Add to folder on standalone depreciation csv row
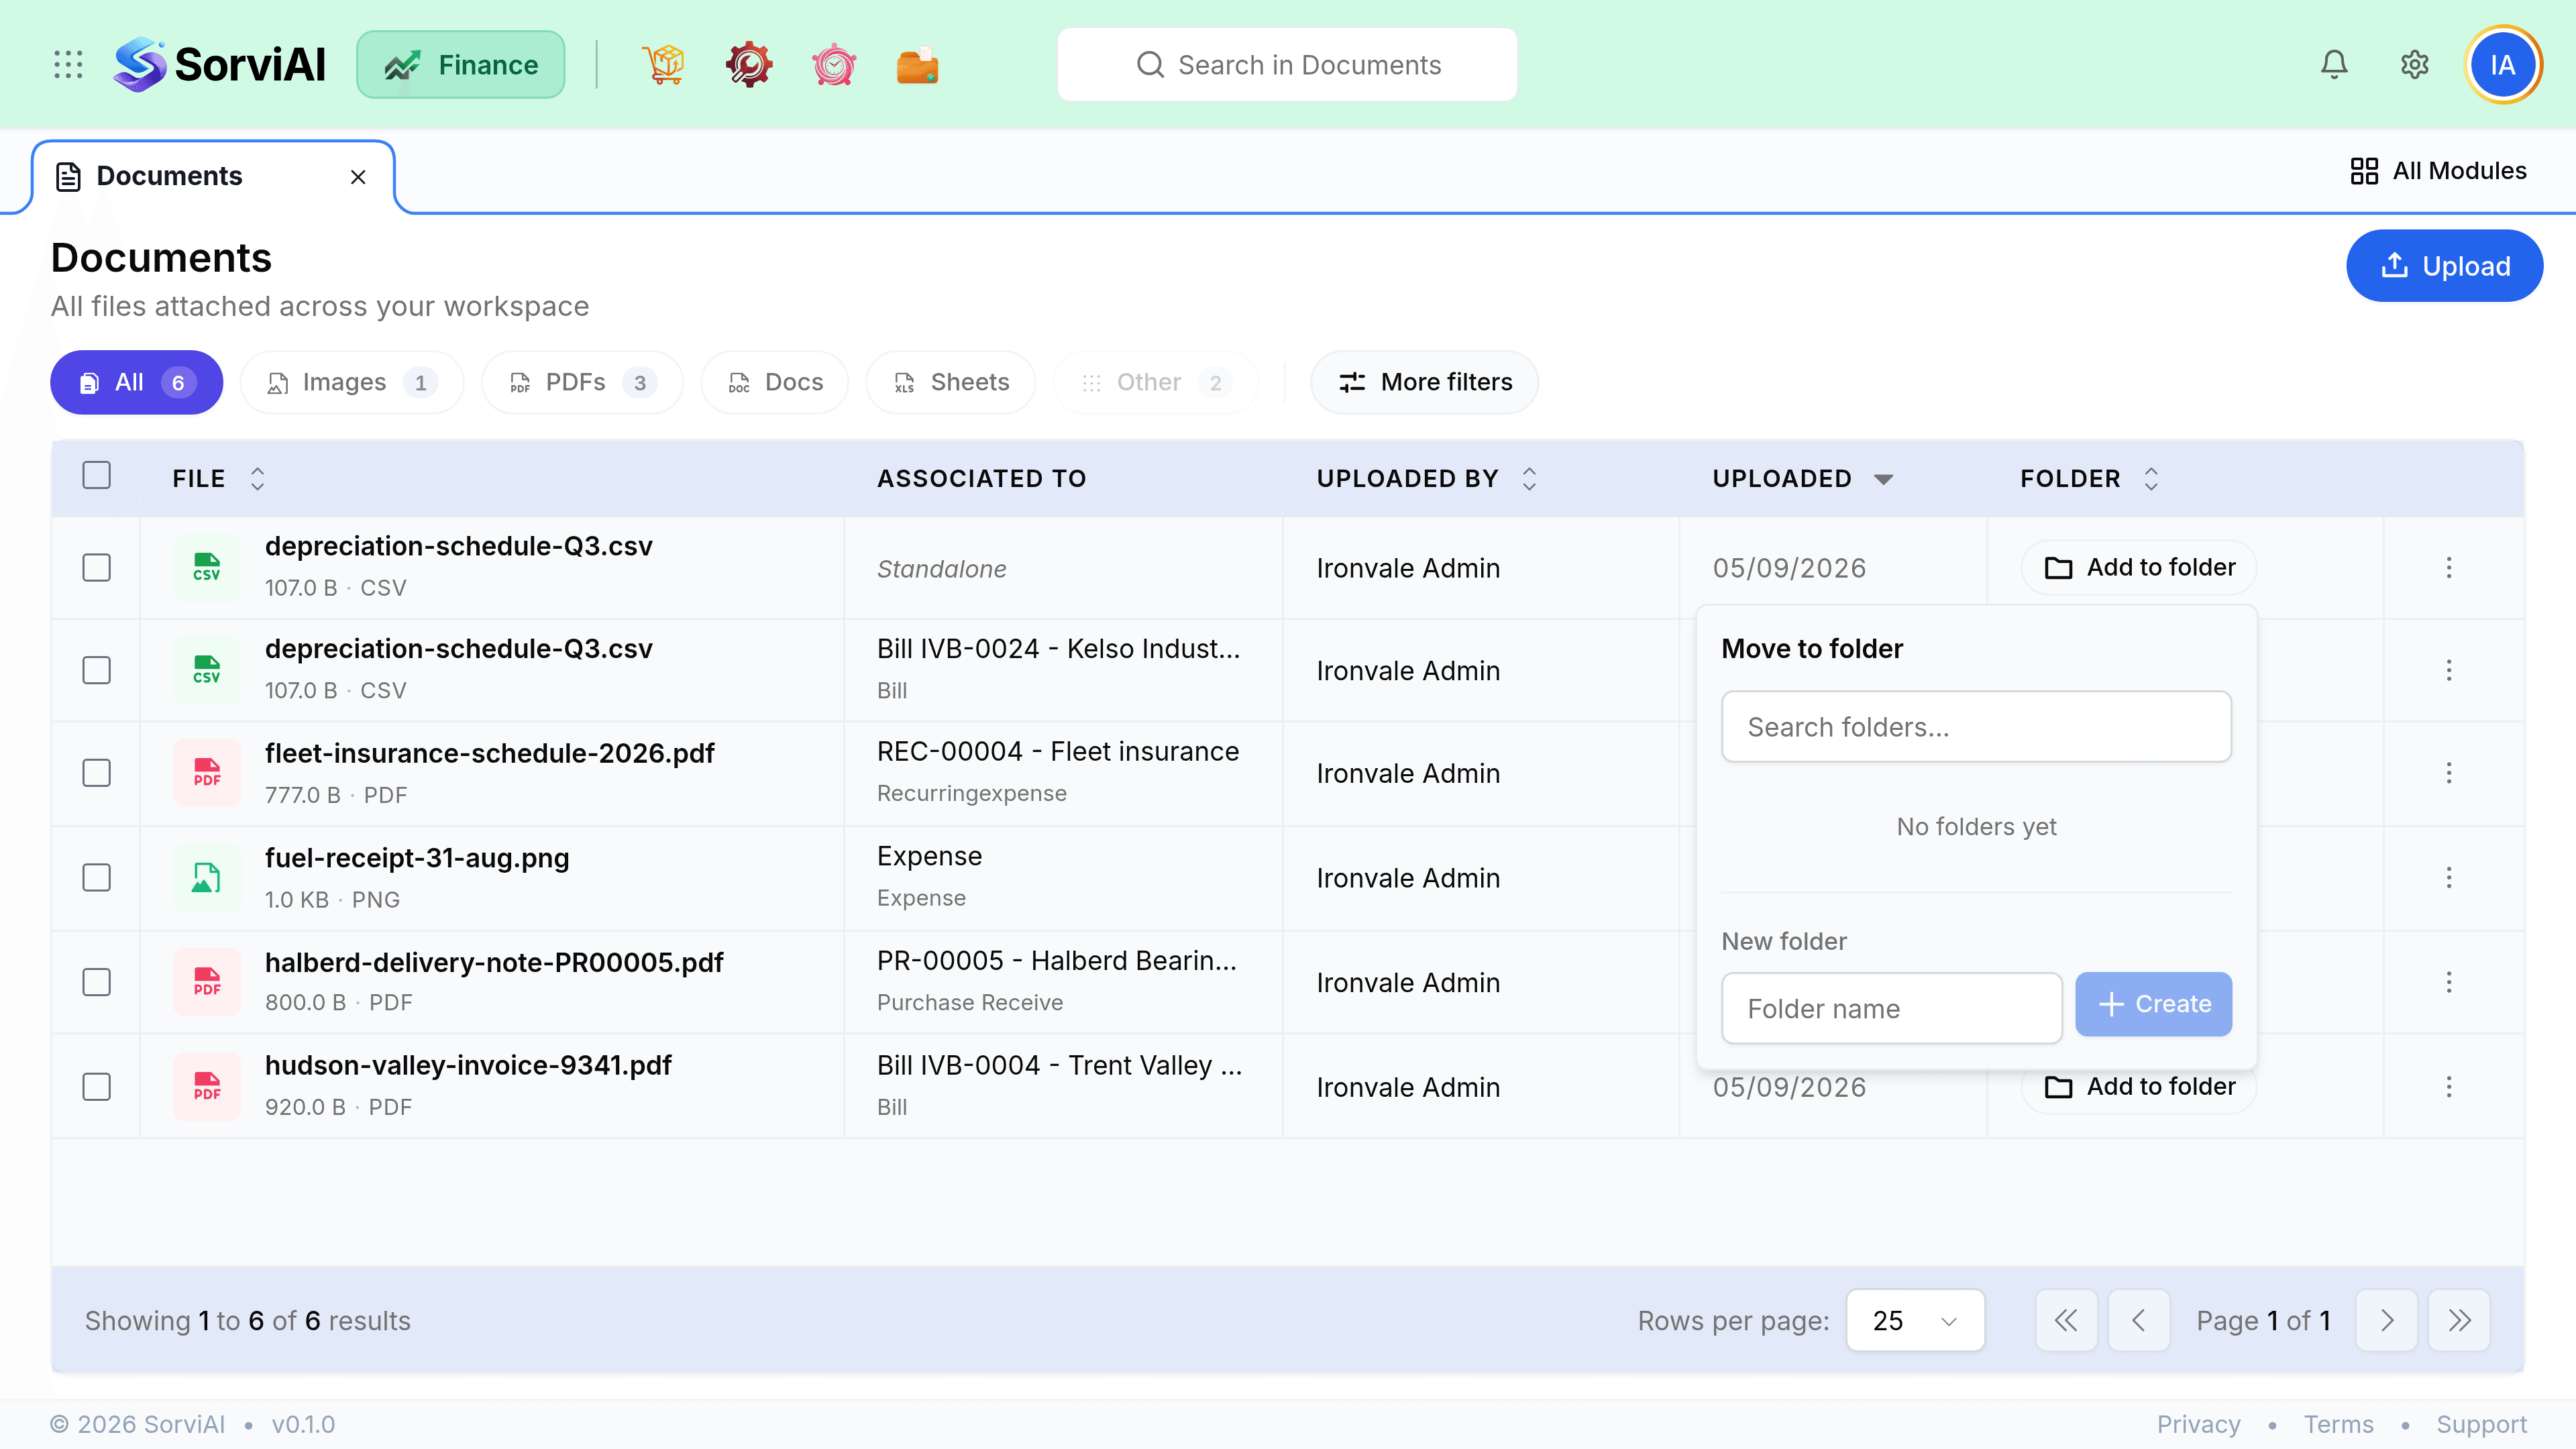The image size is (2576, 1449). click(x=2139, y=568)
